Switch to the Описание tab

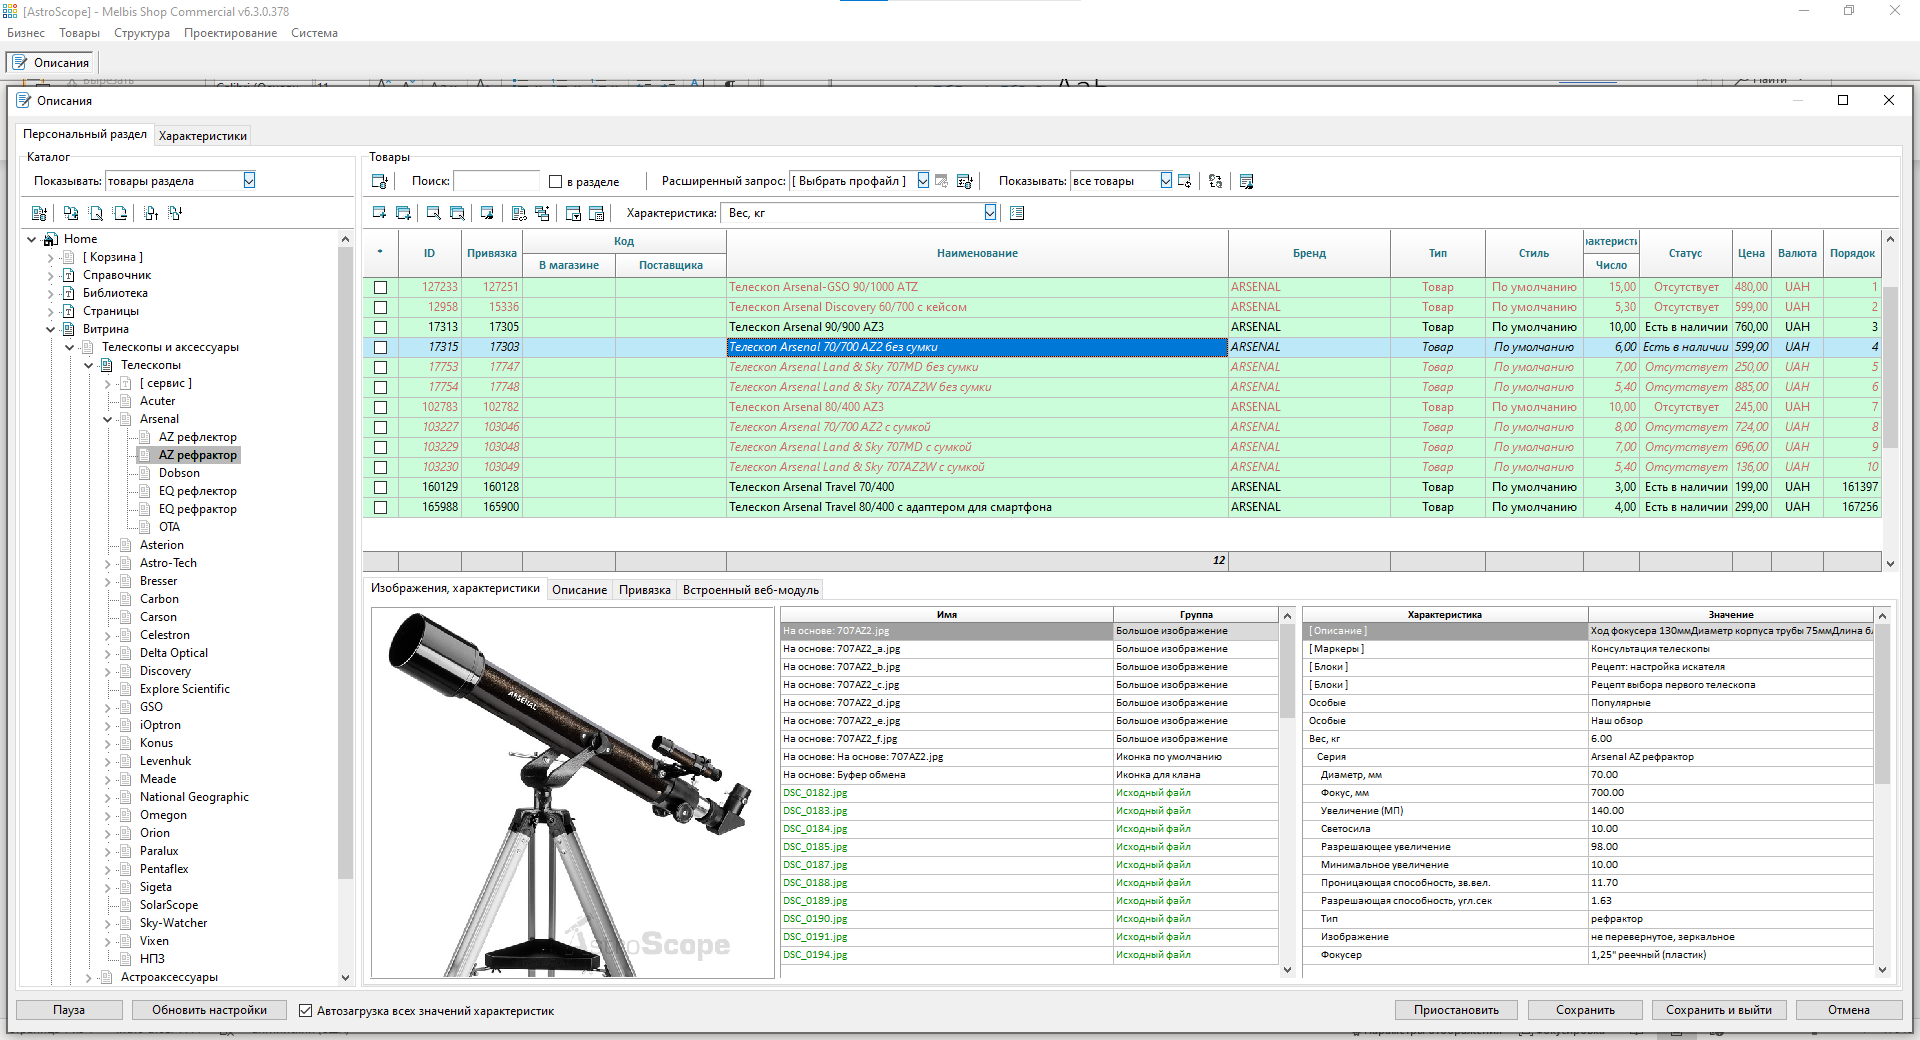point(580,590)
